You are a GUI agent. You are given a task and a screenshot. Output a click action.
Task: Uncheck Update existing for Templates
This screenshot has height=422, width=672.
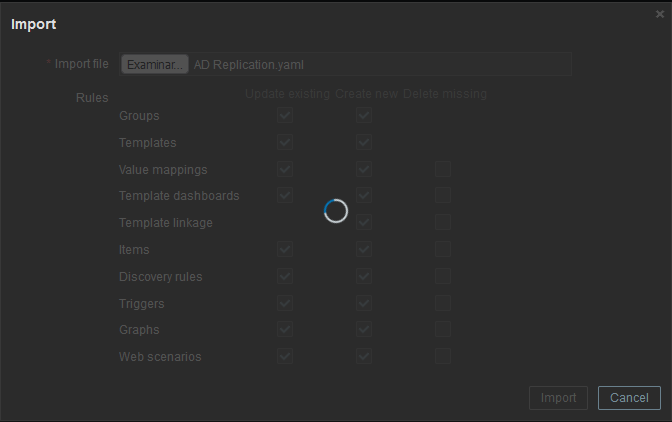click(x=285, y=143)
